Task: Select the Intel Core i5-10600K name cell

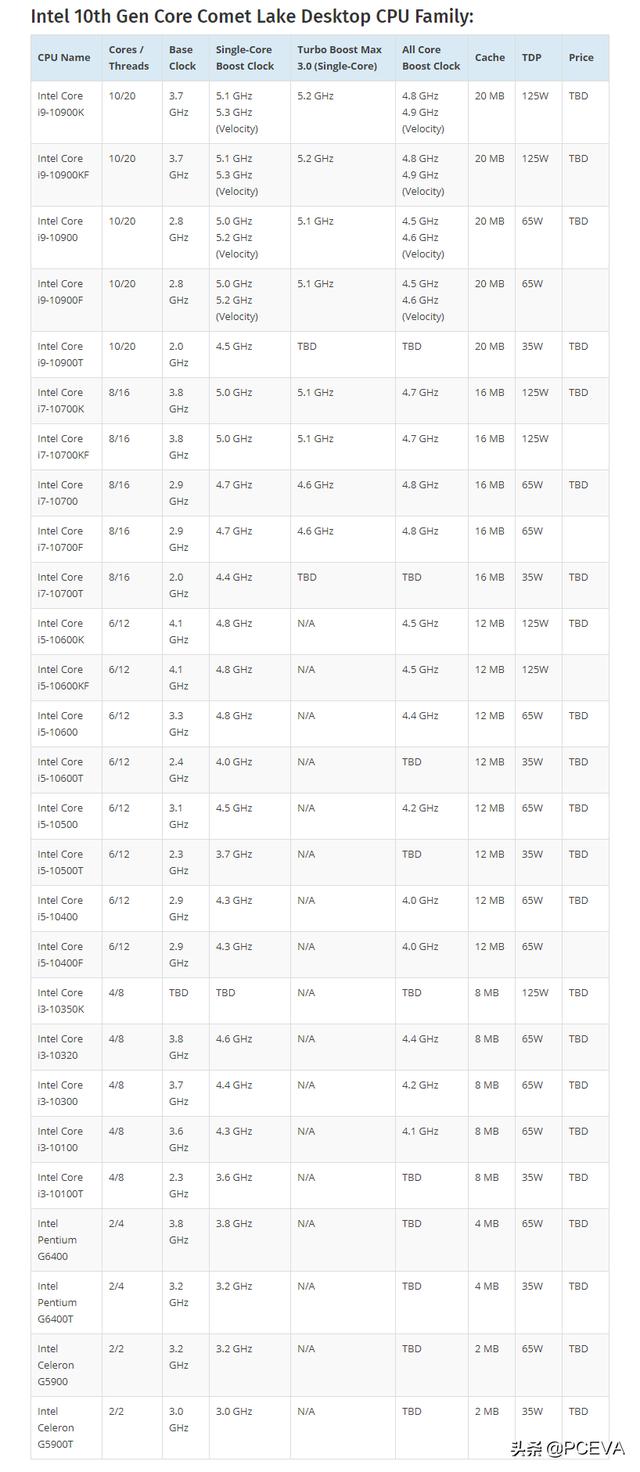Action: click(61, 631)
